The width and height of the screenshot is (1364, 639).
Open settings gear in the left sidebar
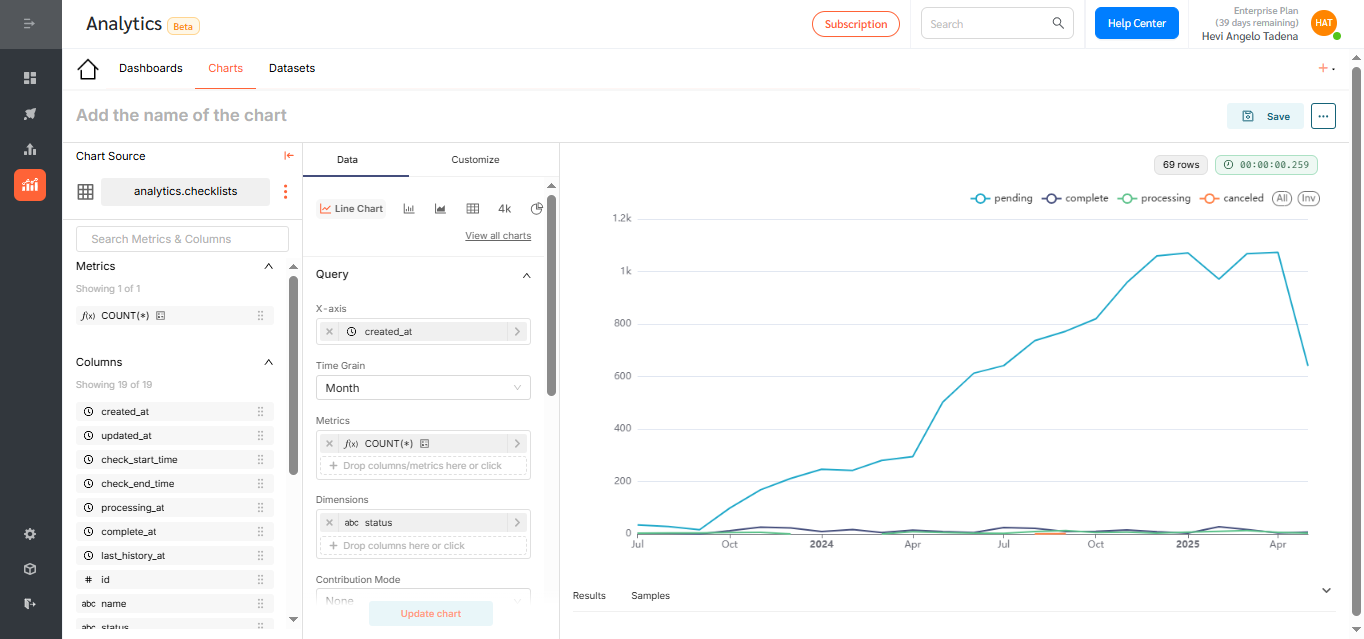pos(30,534)
